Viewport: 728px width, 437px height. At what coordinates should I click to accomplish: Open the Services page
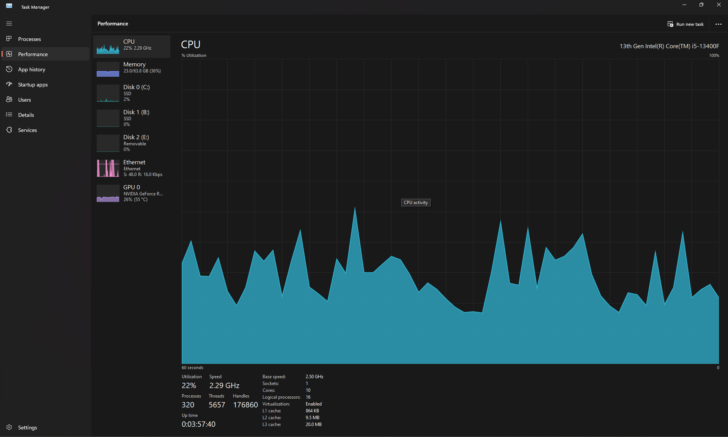coord(27,130)
